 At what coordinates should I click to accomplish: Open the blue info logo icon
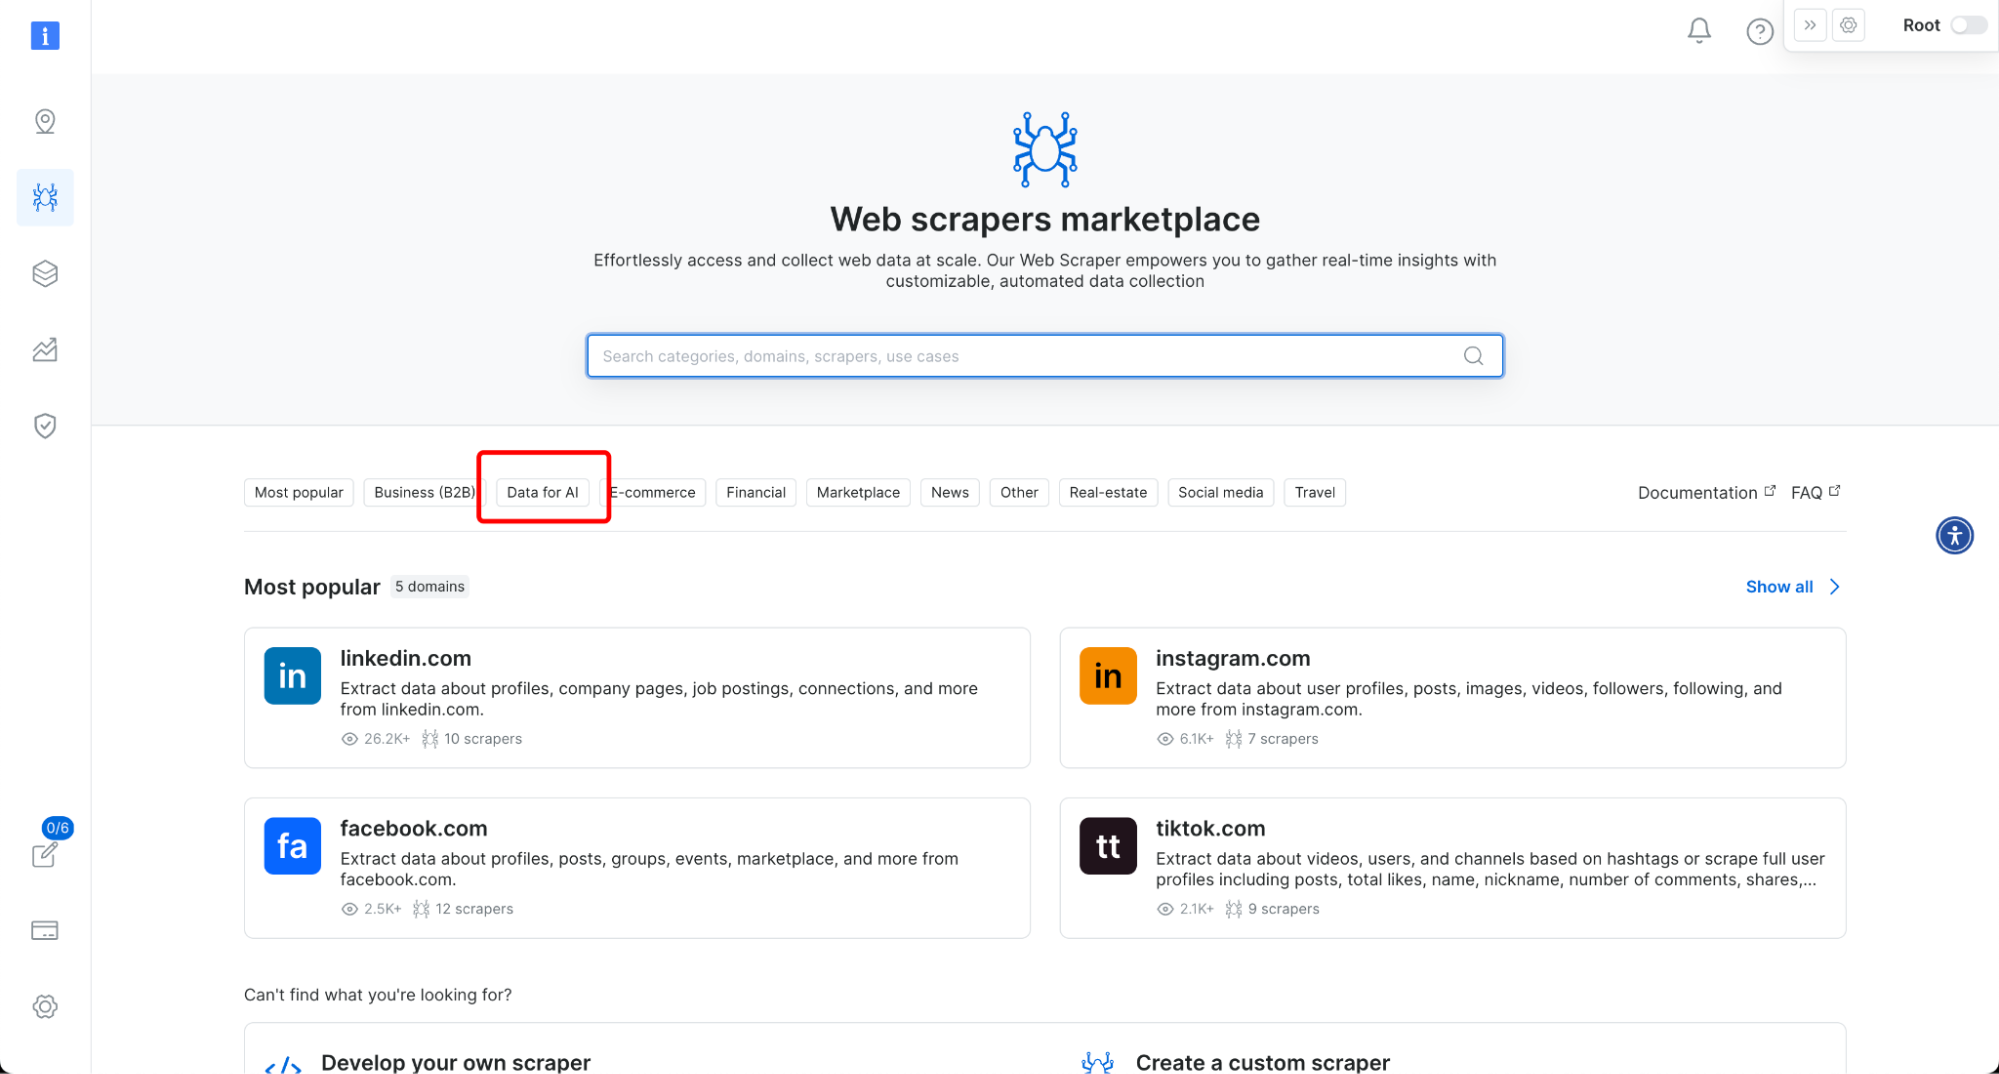pyautogui.click(x=45, y=36)
